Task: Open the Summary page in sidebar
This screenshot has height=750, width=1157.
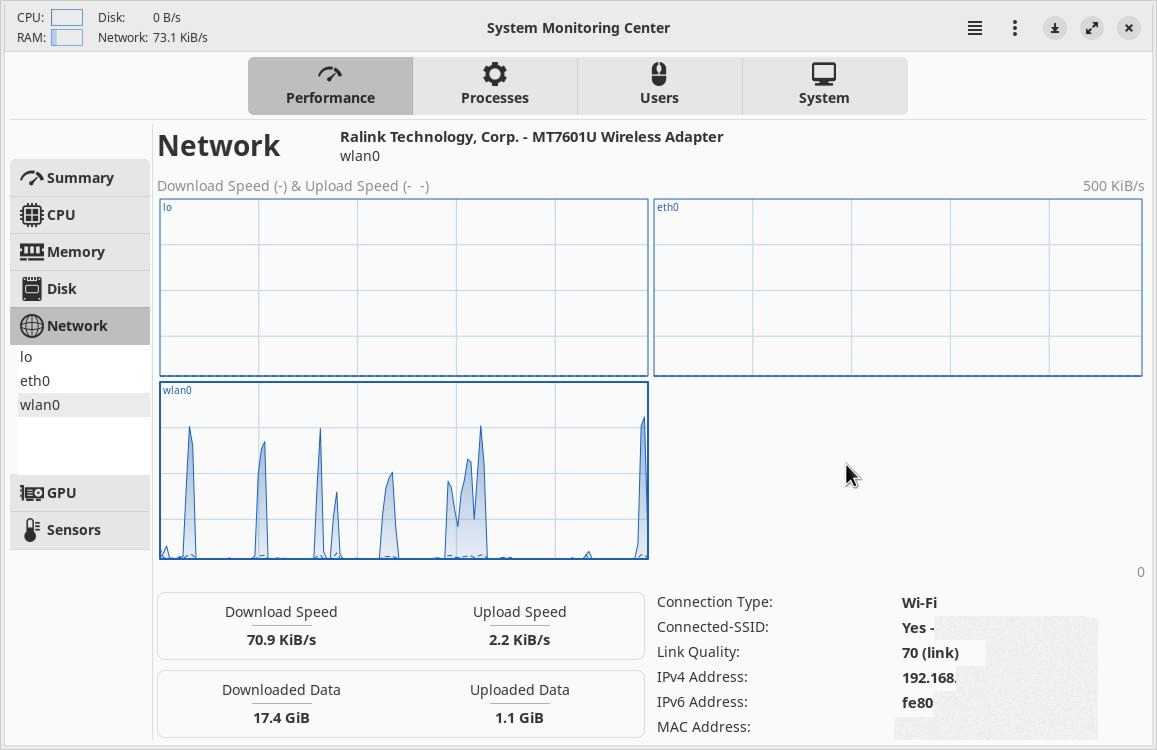Action: [x=80, y=178]
